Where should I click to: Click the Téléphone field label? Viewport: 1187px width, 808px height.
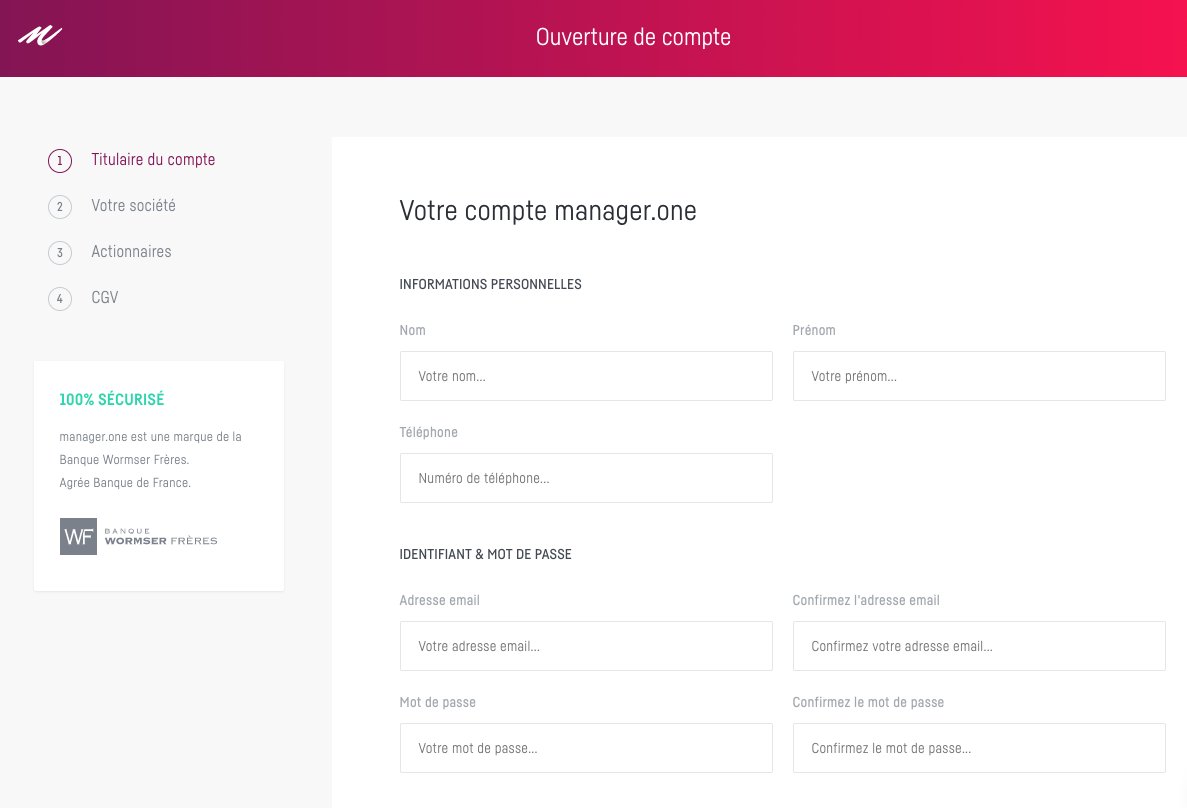tap(428, 432)
